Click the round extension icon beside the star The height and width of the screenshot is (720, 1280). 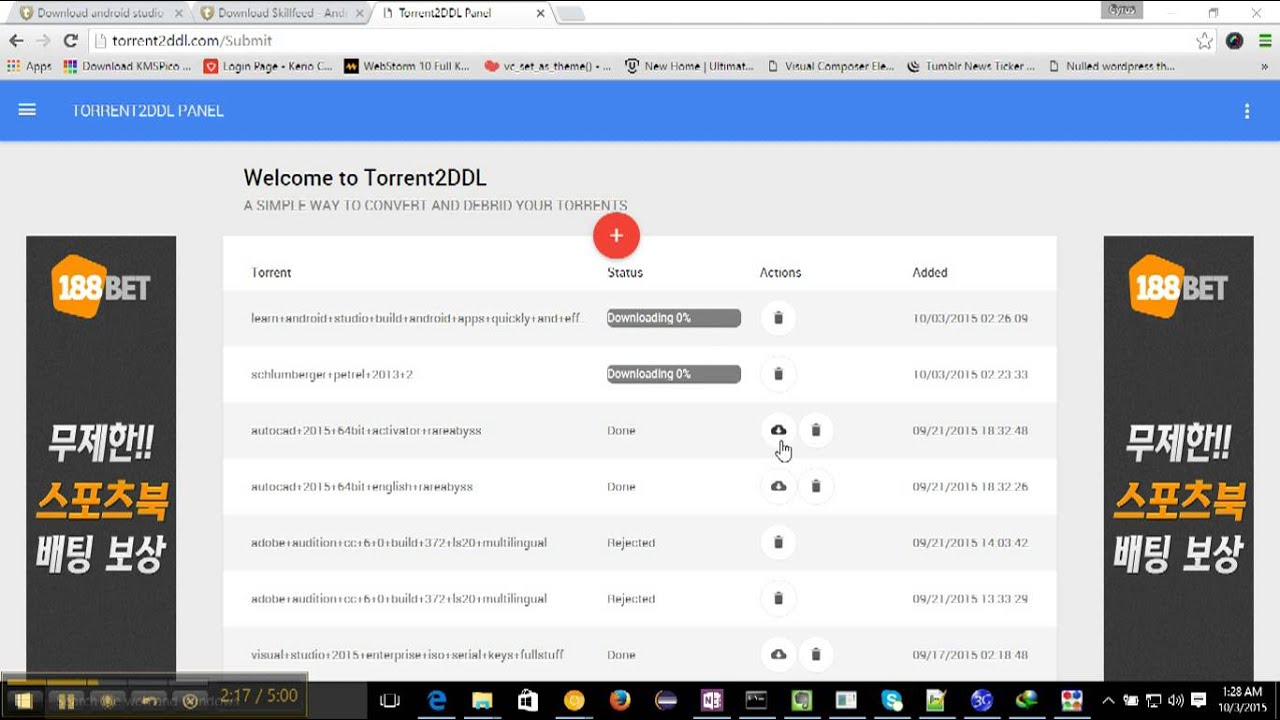tap(1234, 41)
